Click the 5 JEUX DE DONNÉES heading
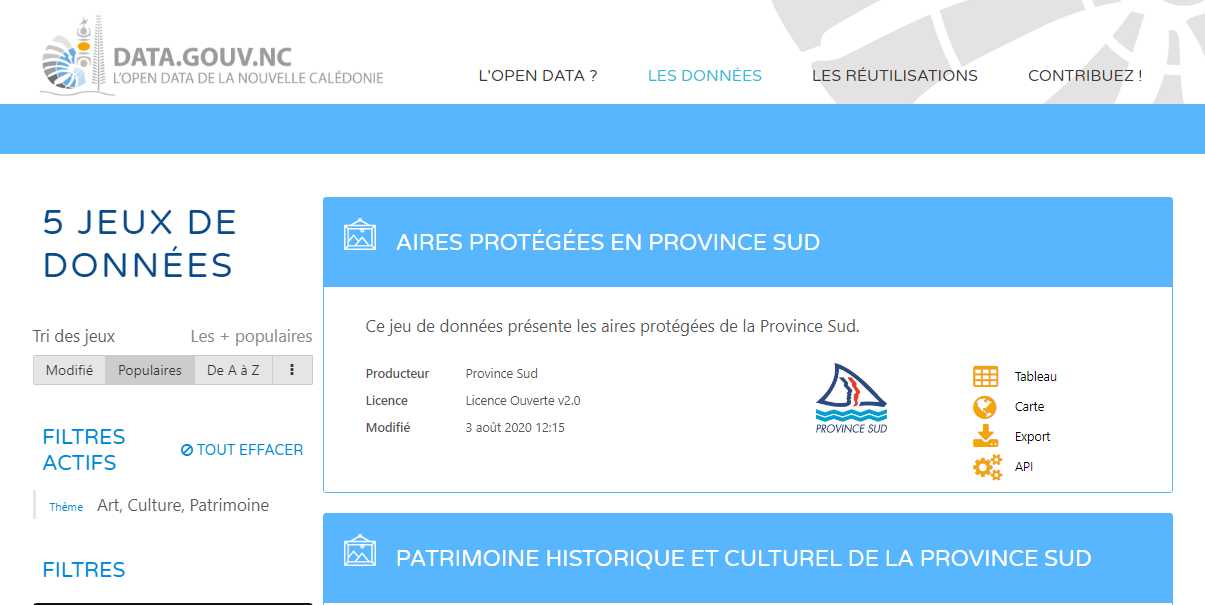The height and width of the screenshot is (605, 1205). click(140, 243)
